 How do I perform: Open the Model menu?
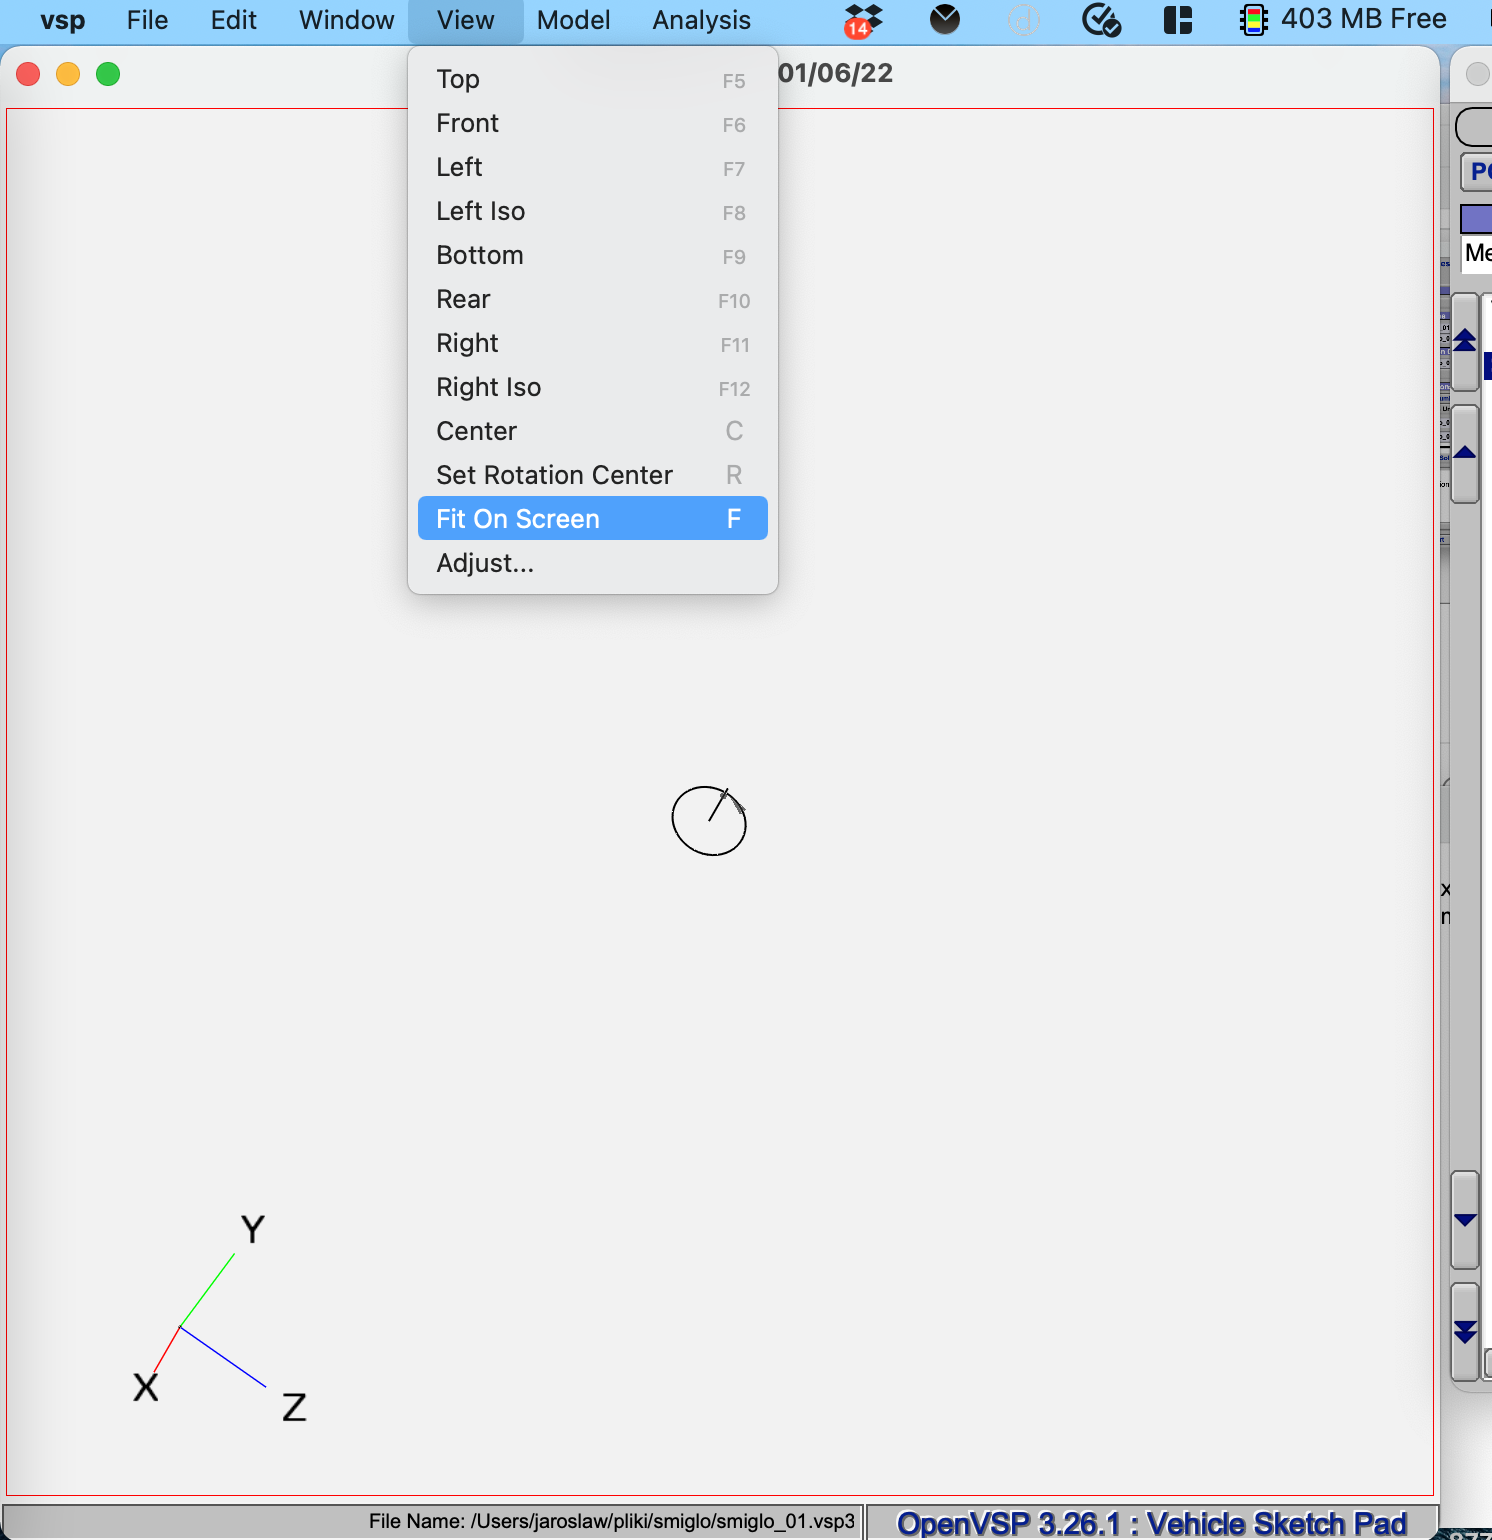[x=573, y=20]
